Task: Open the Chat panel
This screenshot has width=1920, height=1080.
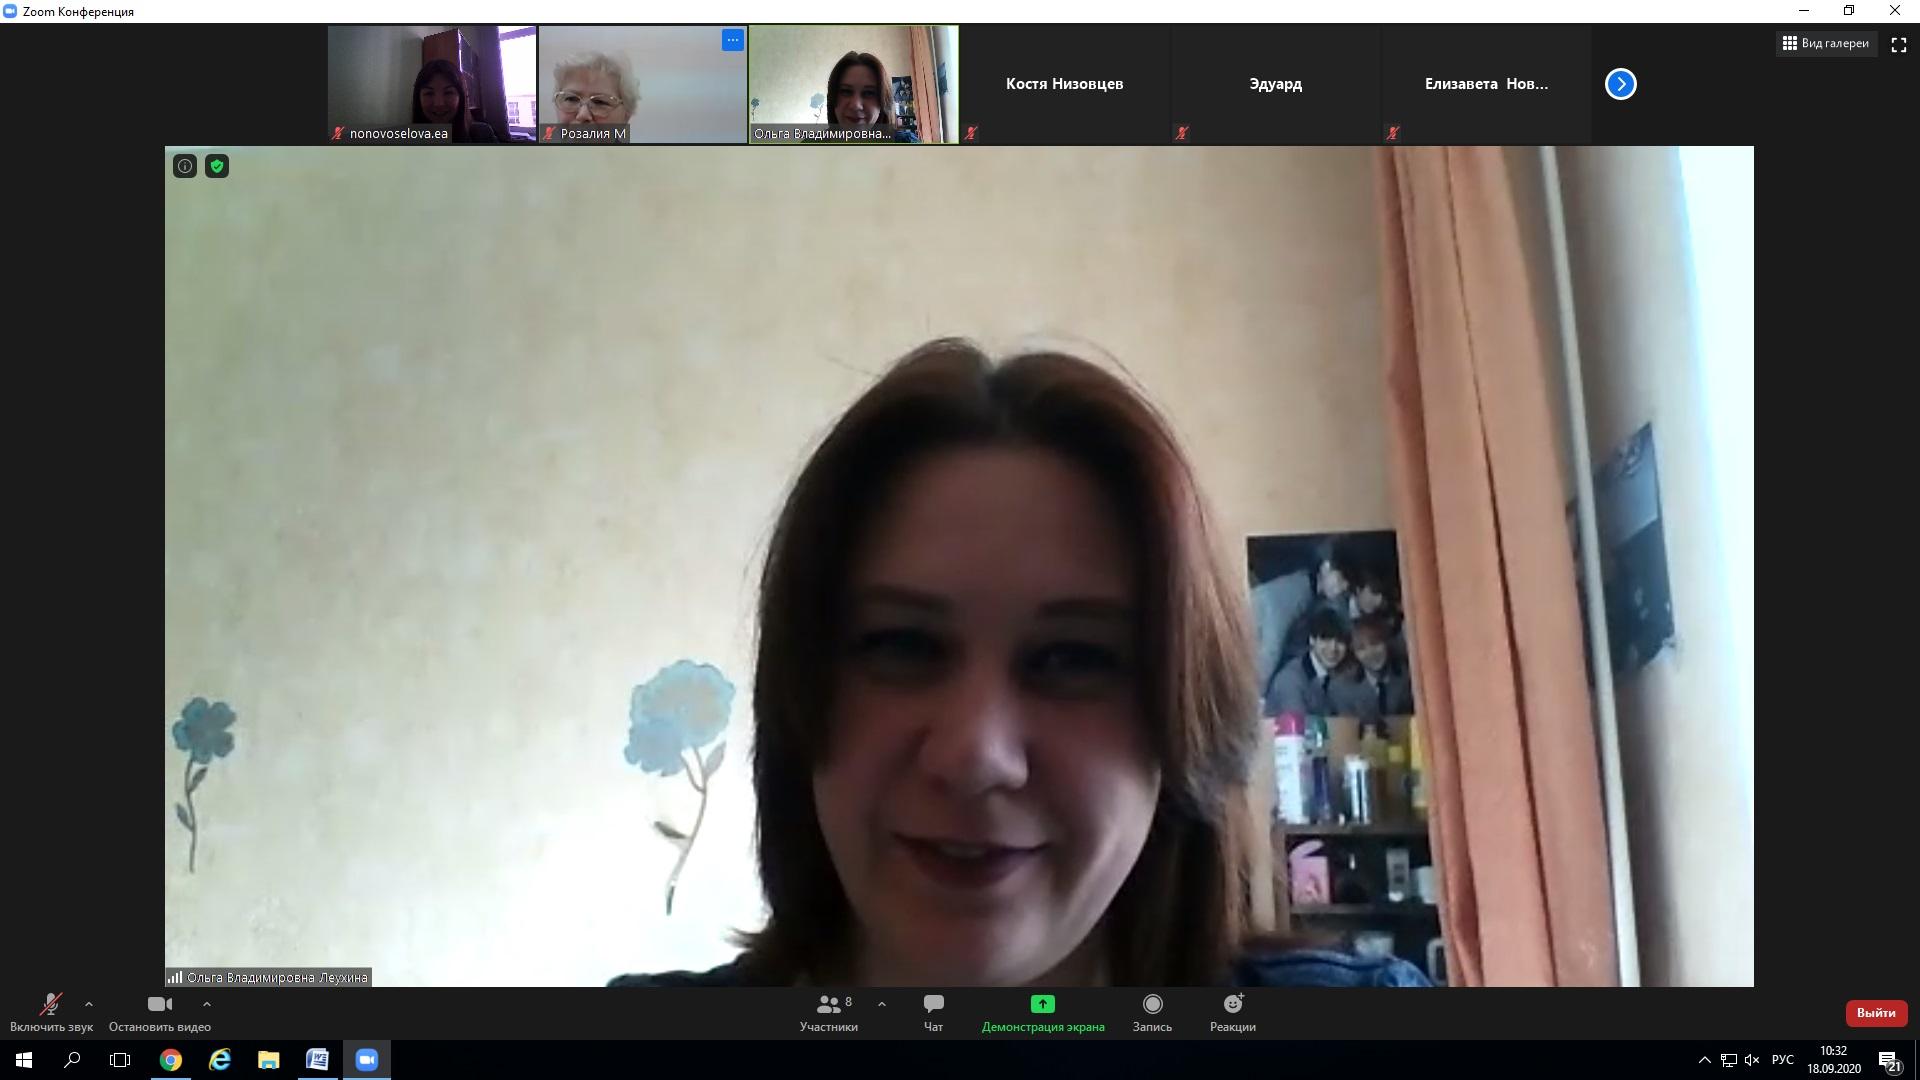Action: 933,1012
